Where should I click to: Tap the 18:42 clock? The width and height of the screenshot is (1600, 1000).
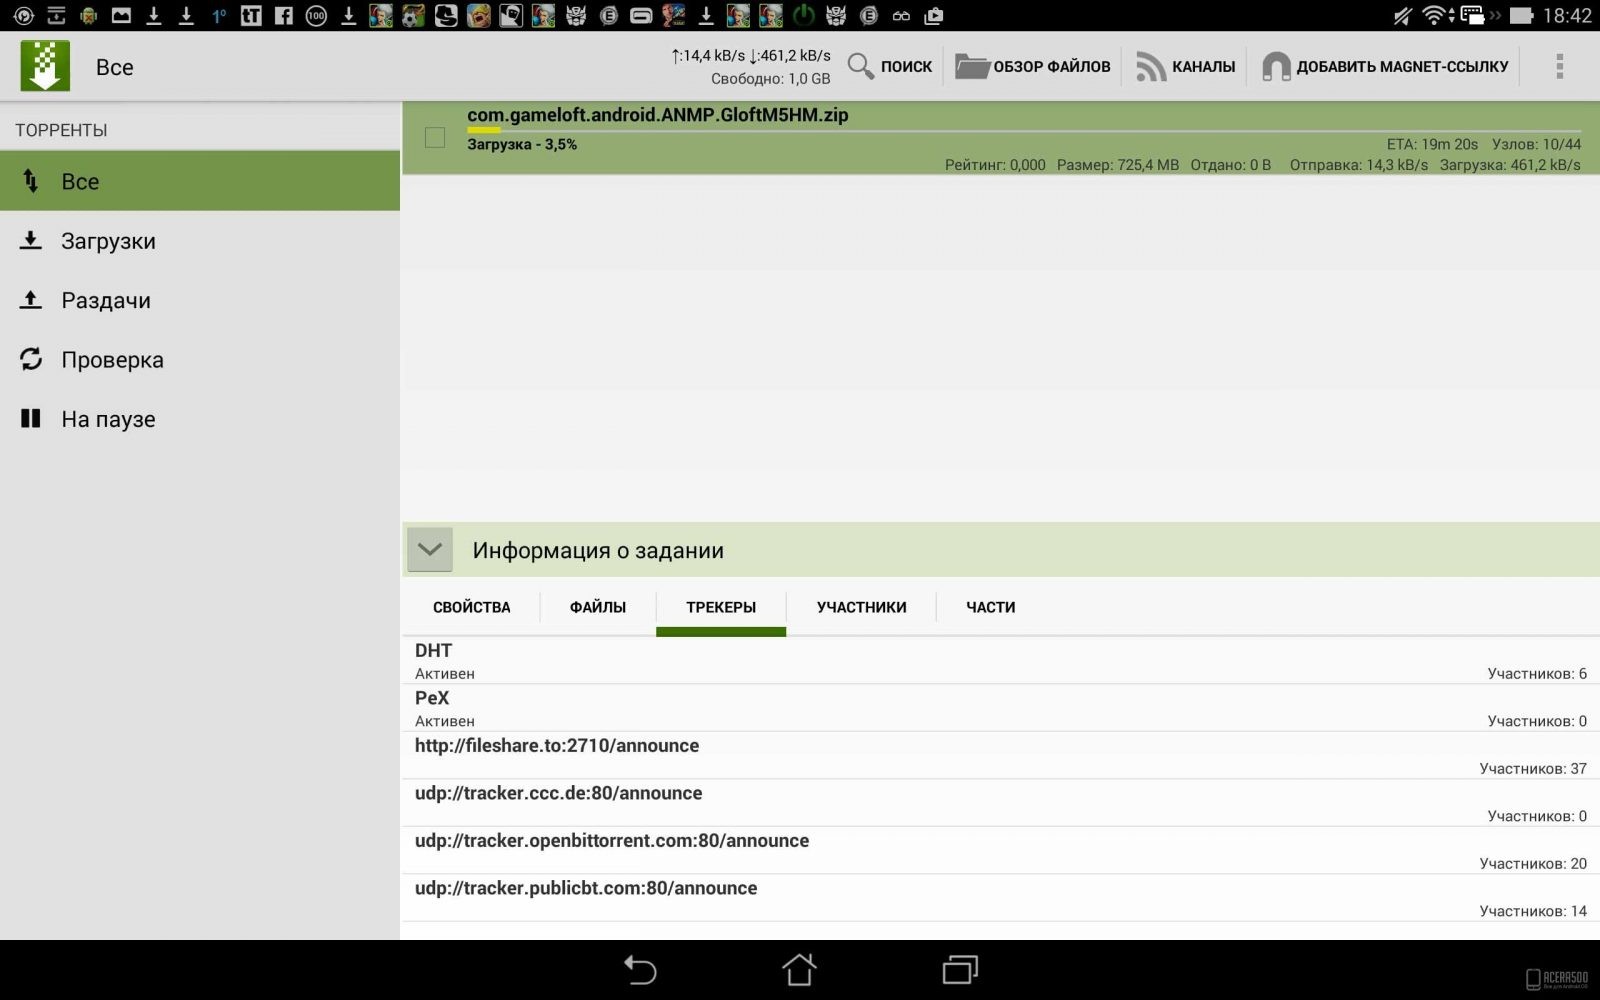(1567, 15)
